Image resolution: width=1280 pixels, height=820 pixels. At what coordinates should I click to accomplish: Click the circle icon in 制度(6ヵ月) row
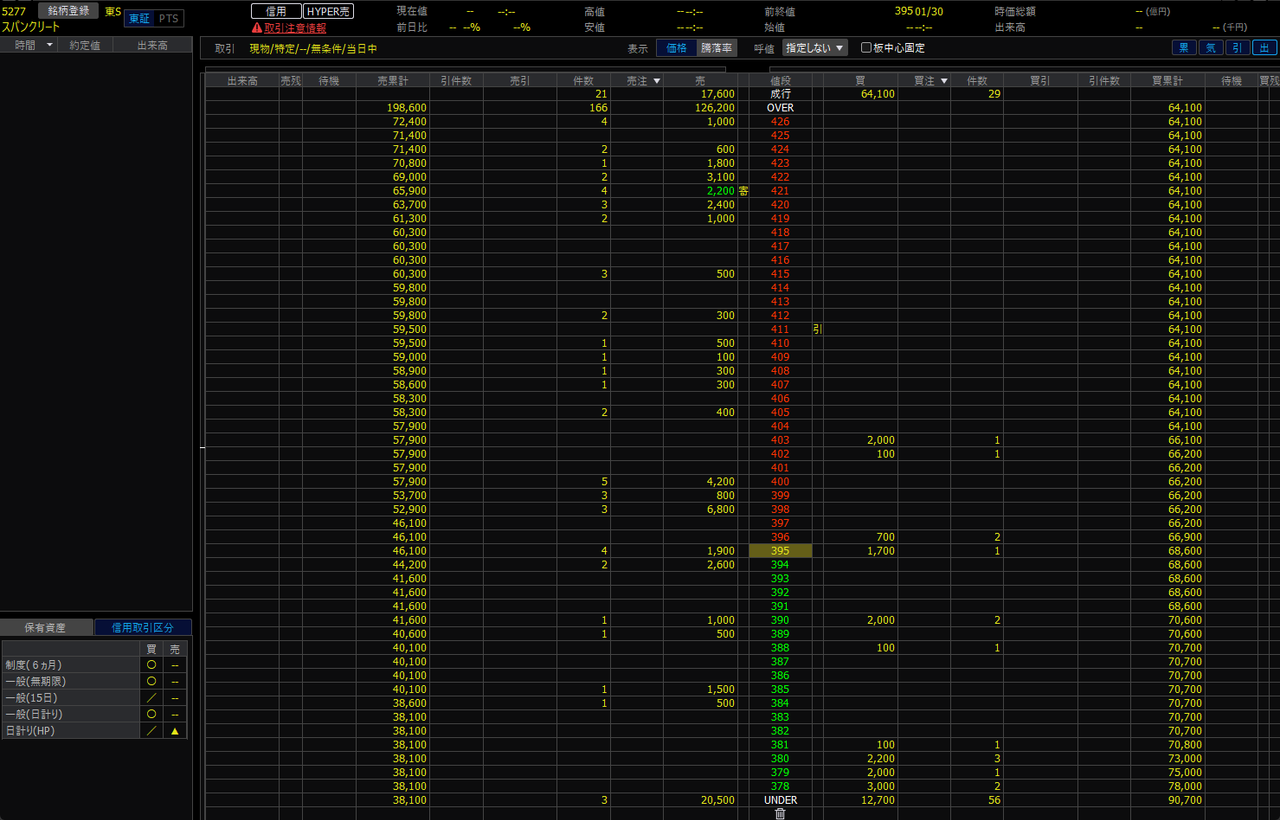[151, 664]
